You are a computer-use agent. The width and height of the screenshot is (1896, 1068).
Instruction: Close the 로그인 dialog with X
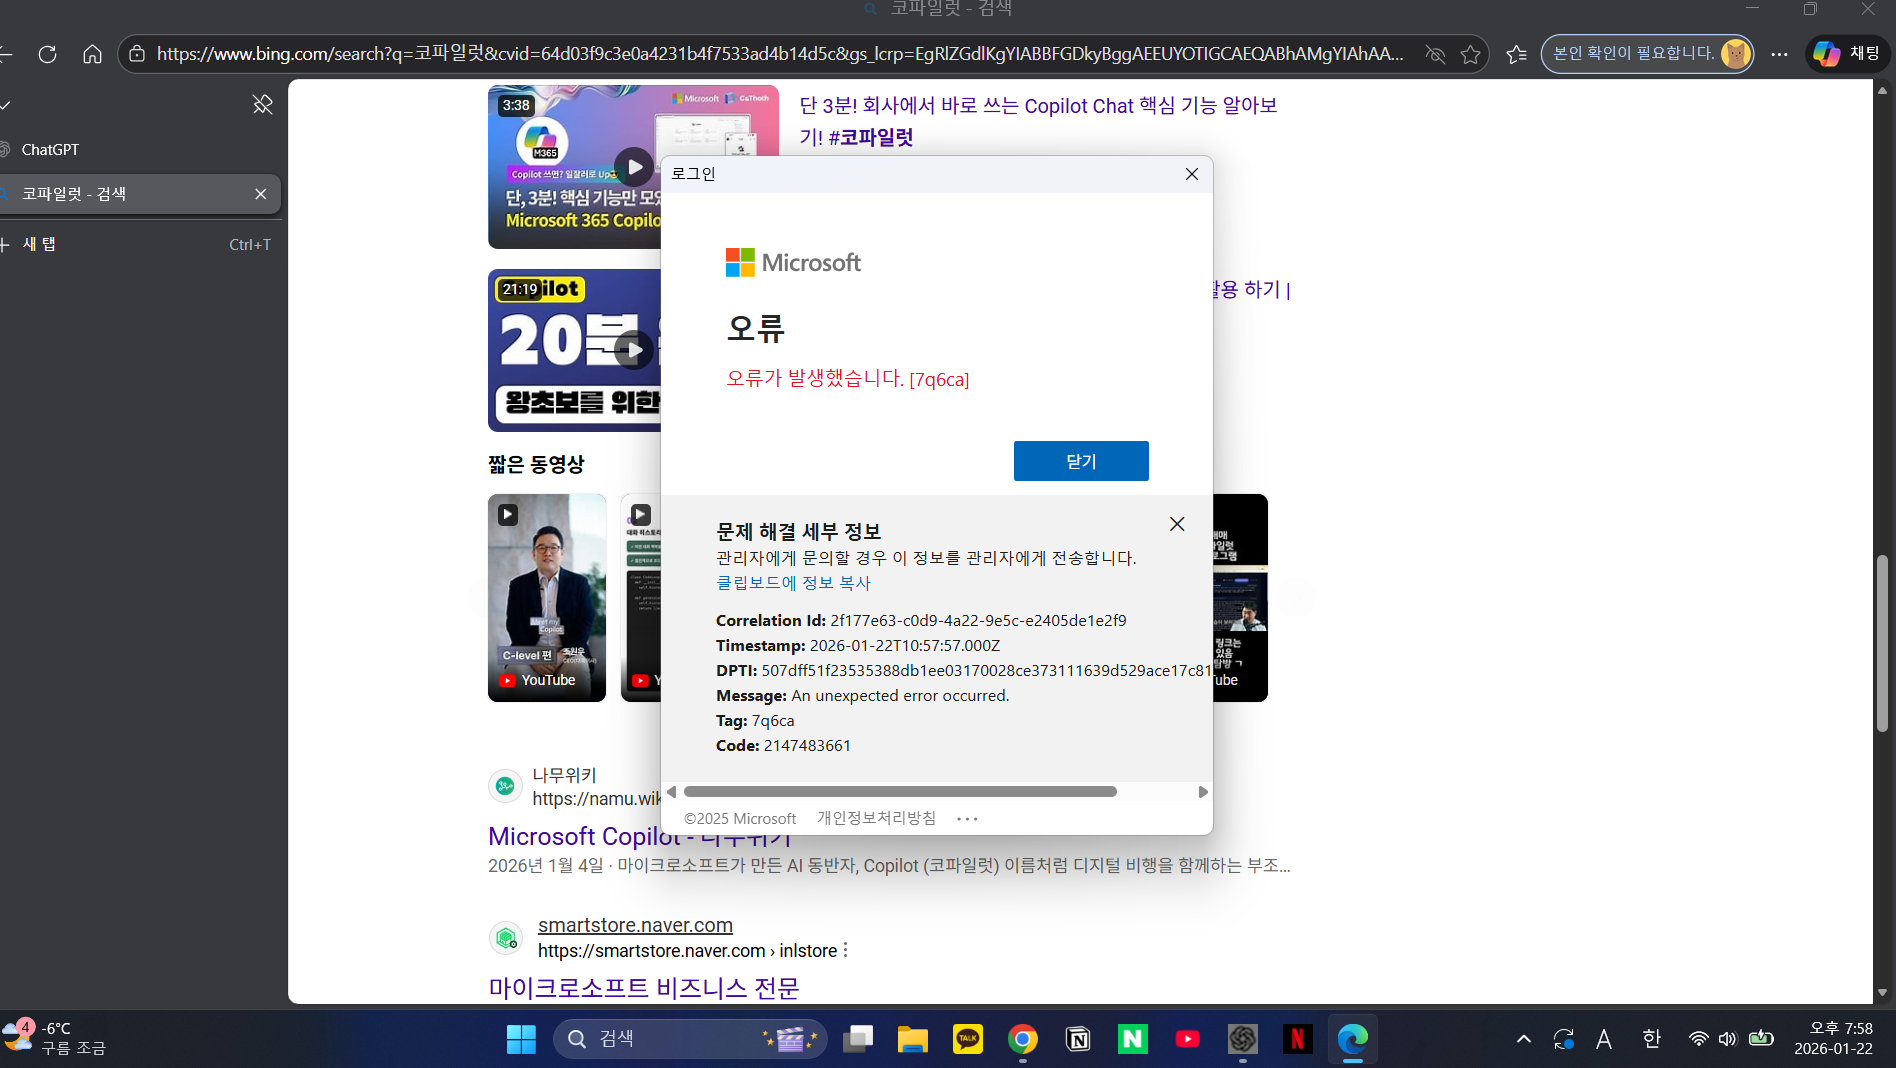1191,174
